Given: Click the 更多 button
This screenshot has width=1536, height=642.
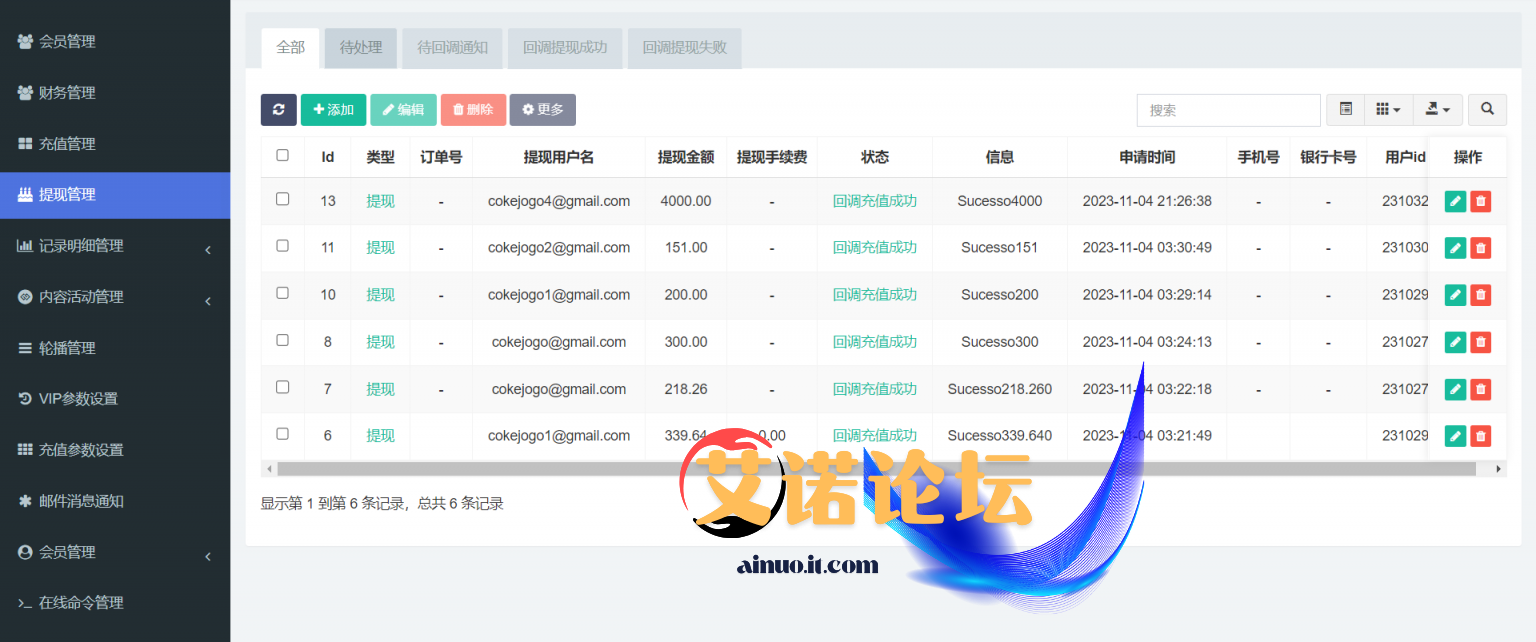Looking at the screenshot, I should [542, 110].
